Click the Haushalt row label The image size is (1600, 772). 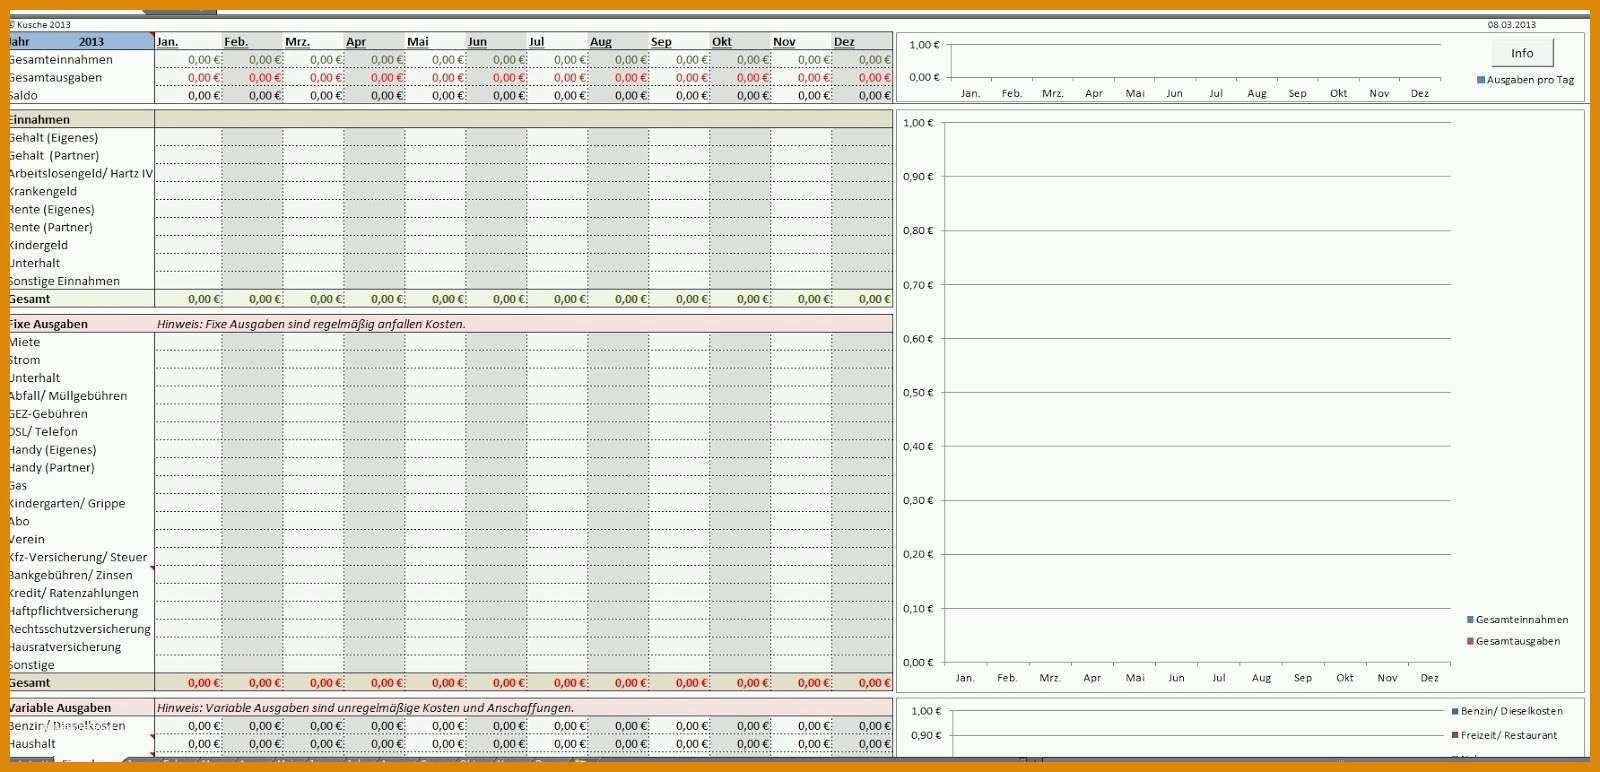tap(32, 744)
